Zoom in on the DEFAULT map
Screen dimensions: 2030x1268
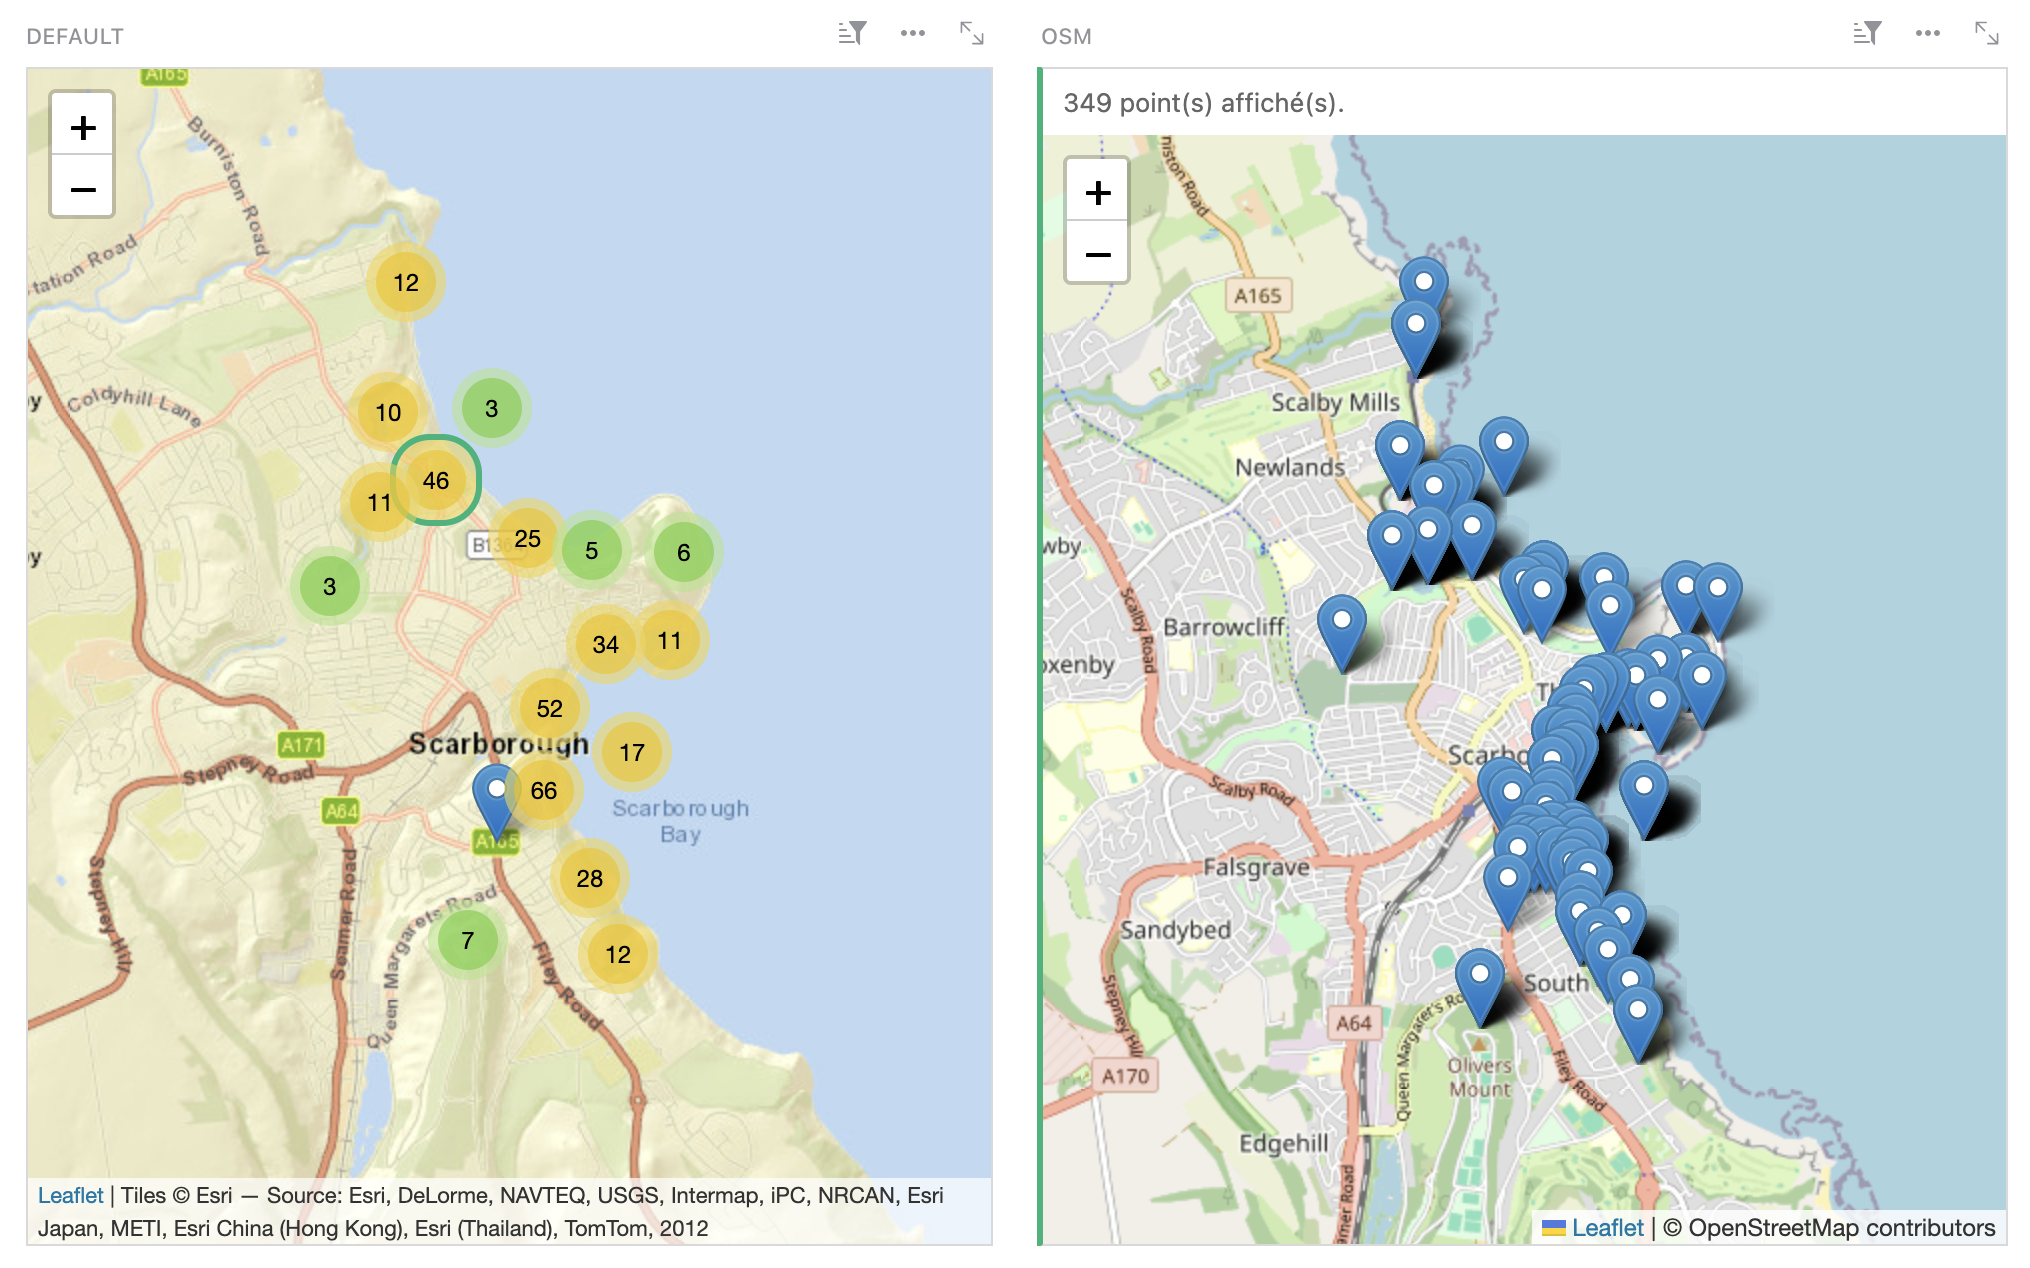84,126
